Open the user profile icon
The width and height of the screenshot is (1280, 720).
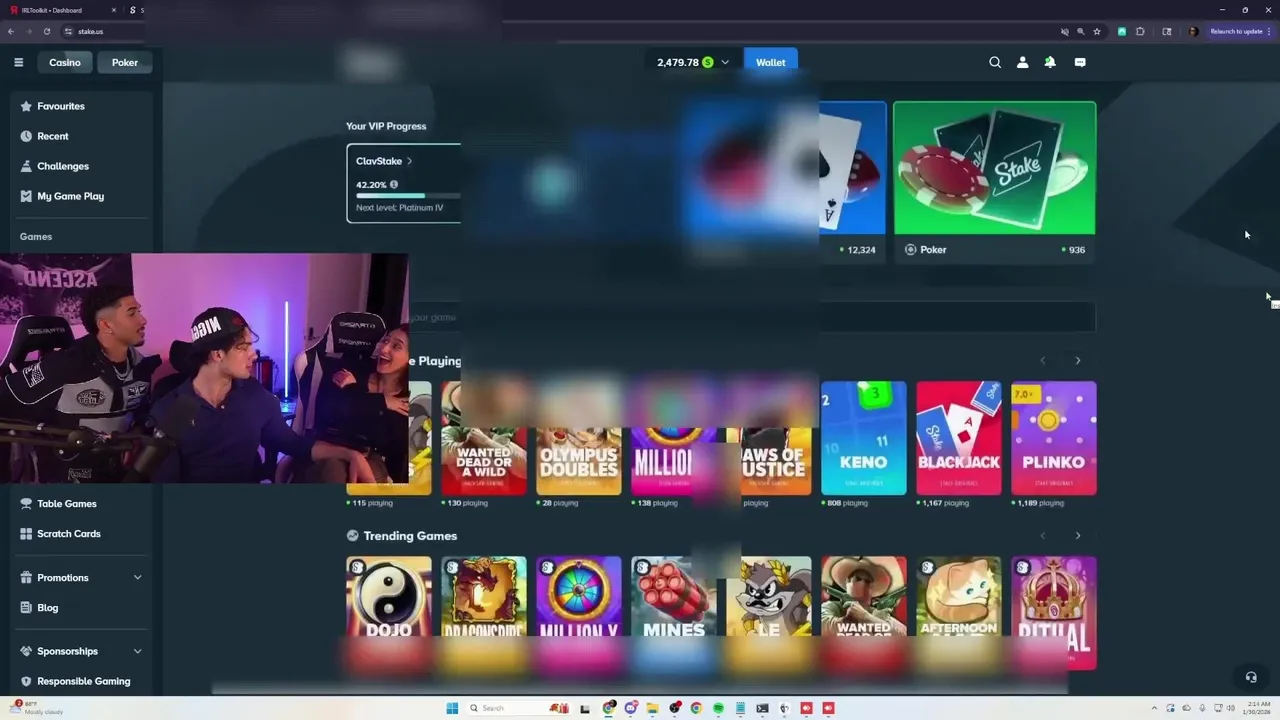(x=1022, y=62)
